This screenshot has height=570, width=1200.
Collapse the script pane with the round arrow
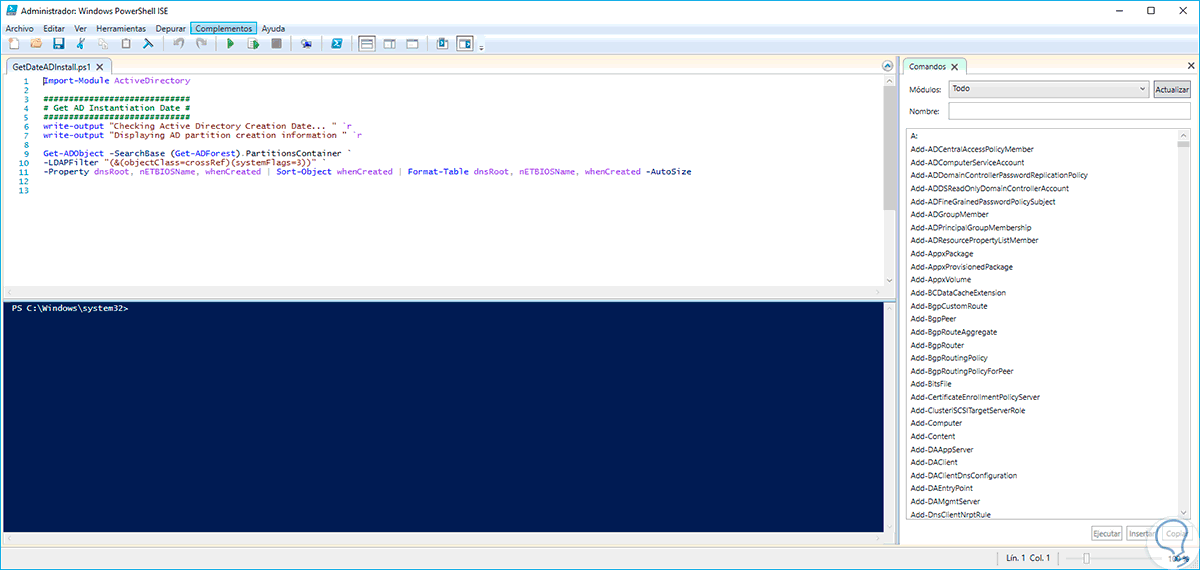pyautogui.click(x=887, y=66)
